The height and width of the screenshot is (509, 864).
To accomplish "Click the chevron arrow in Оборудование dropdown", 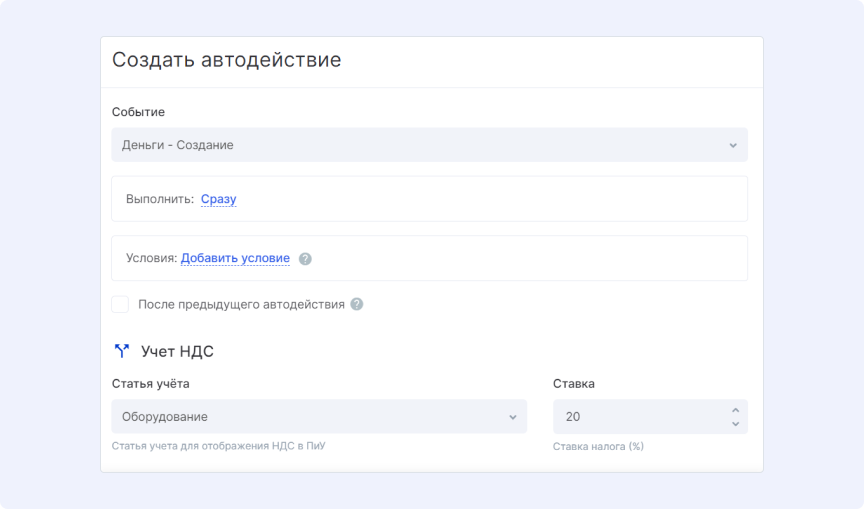I will (512, 416).
